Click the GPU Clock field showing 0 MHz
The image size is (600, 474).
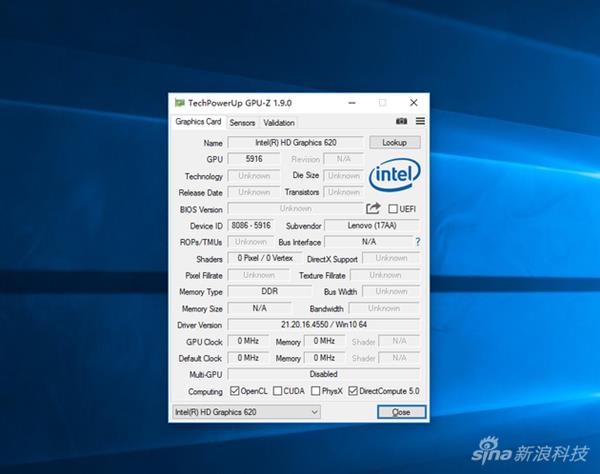248,341
